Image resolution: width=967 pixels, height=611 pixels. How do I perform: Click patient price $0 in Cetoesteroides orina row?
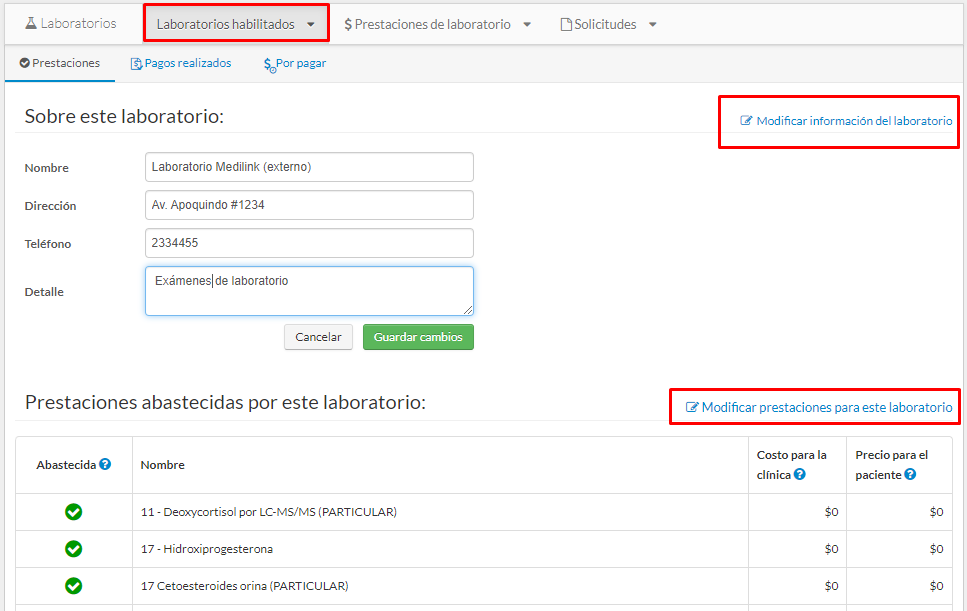point(936,586)
